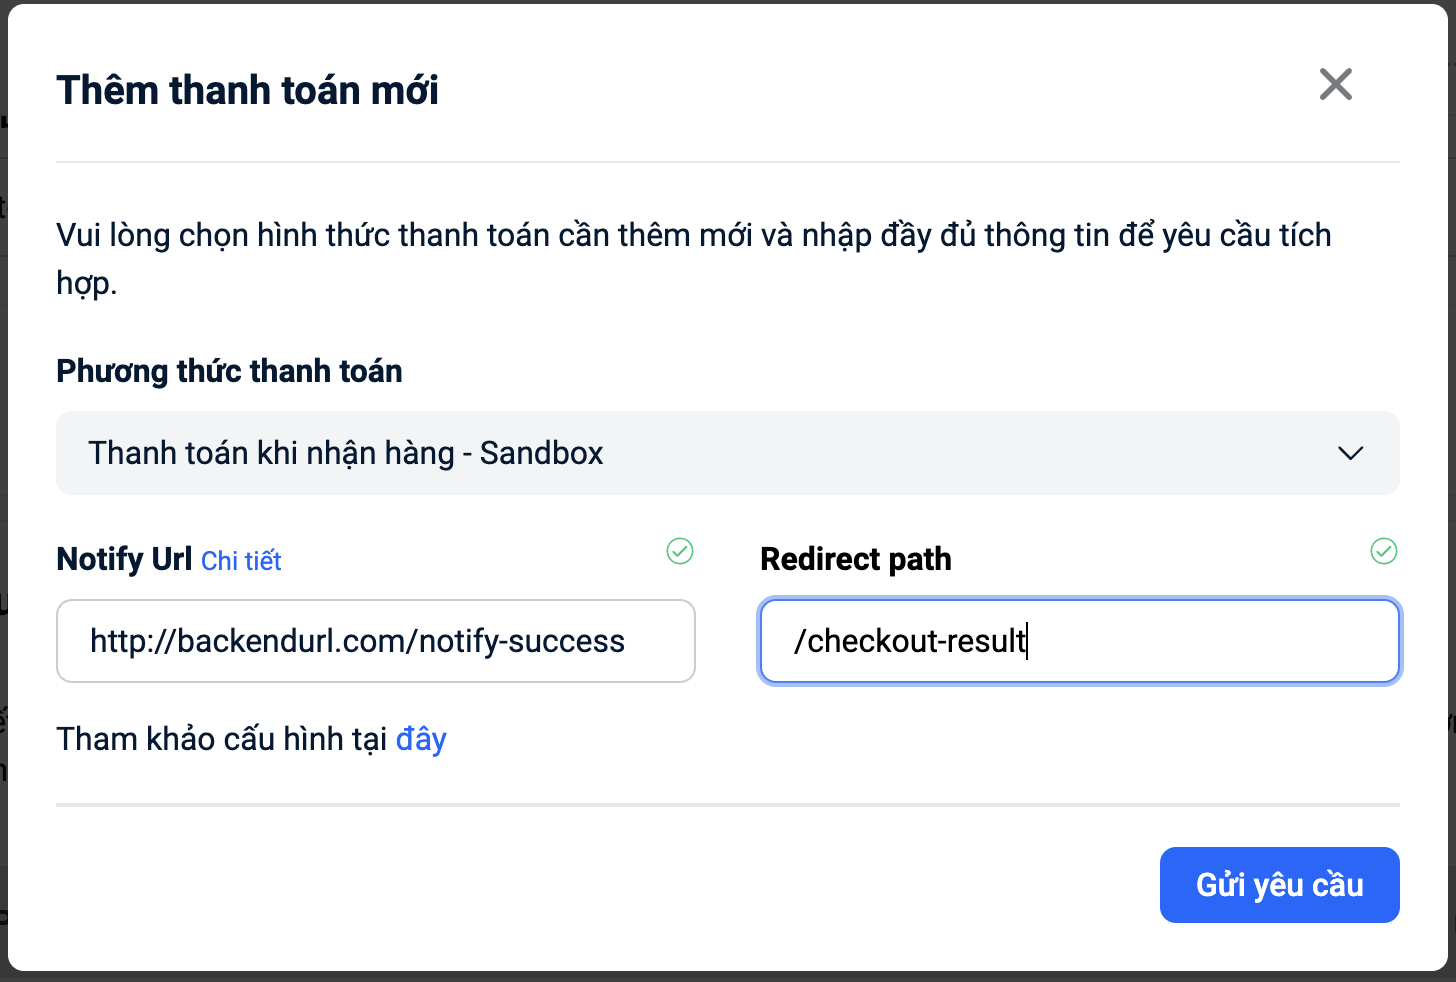Viewport: 1456px width, 982px height.
Task: Place cursor in the /checkout-result text
Action: tap(910, 641)
